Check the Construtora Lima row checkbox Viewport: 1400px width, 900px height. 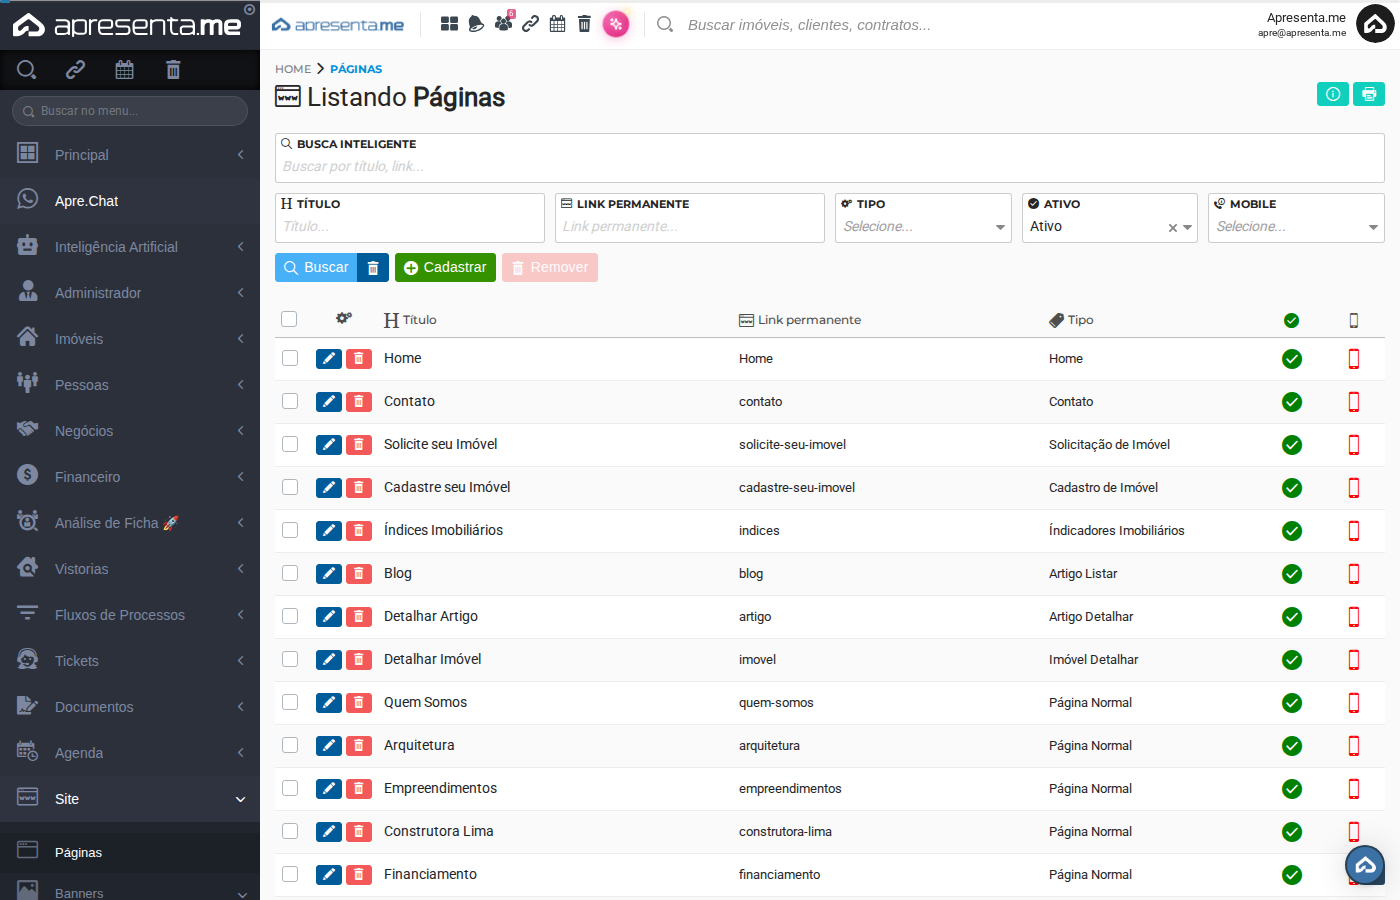(290, 831)
